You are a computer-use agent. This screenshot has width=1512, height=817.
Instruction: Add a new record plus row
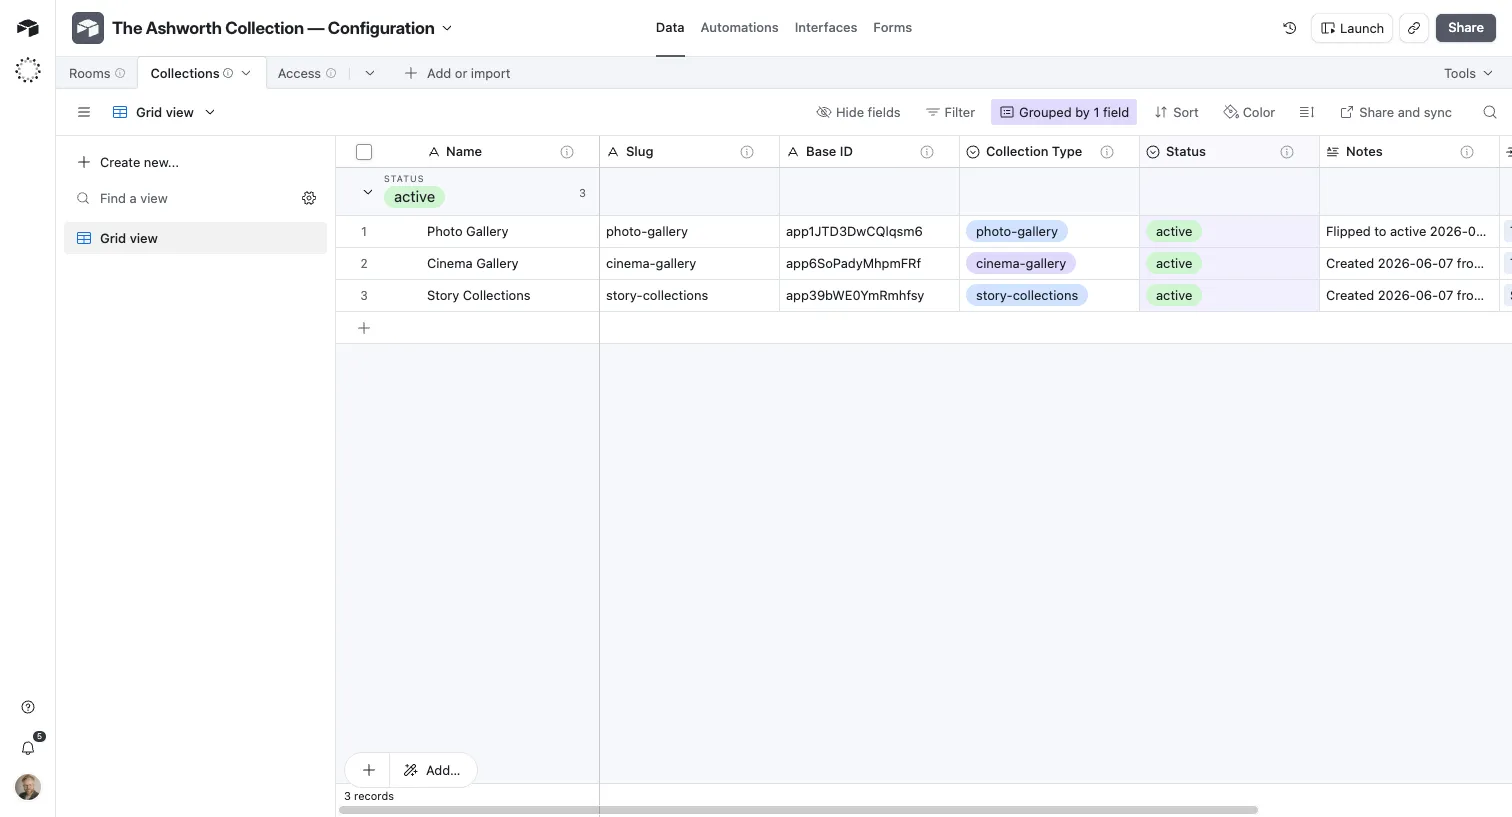364,328
